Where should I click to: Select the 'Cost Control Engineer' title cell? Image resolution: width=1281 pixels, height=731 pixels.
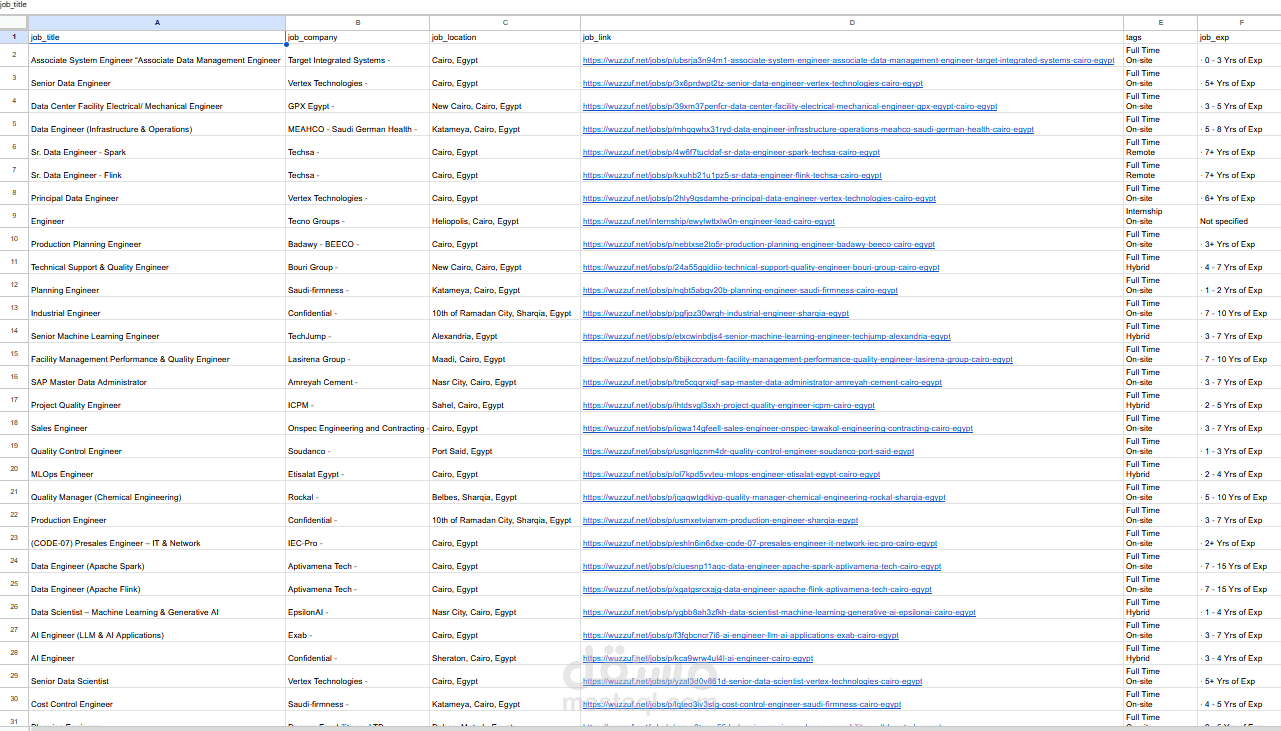tap(157, 700)
